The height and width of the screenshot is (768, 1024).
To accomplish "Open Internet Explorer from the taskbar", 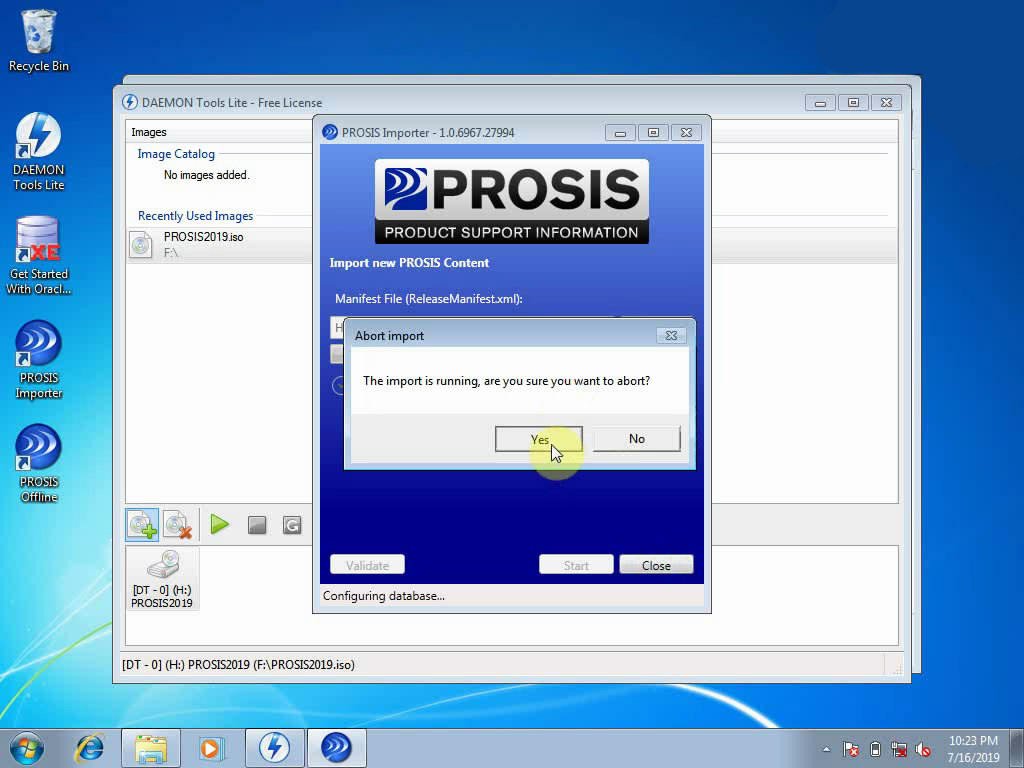I will pyautogui.click(x=90, y=747).
